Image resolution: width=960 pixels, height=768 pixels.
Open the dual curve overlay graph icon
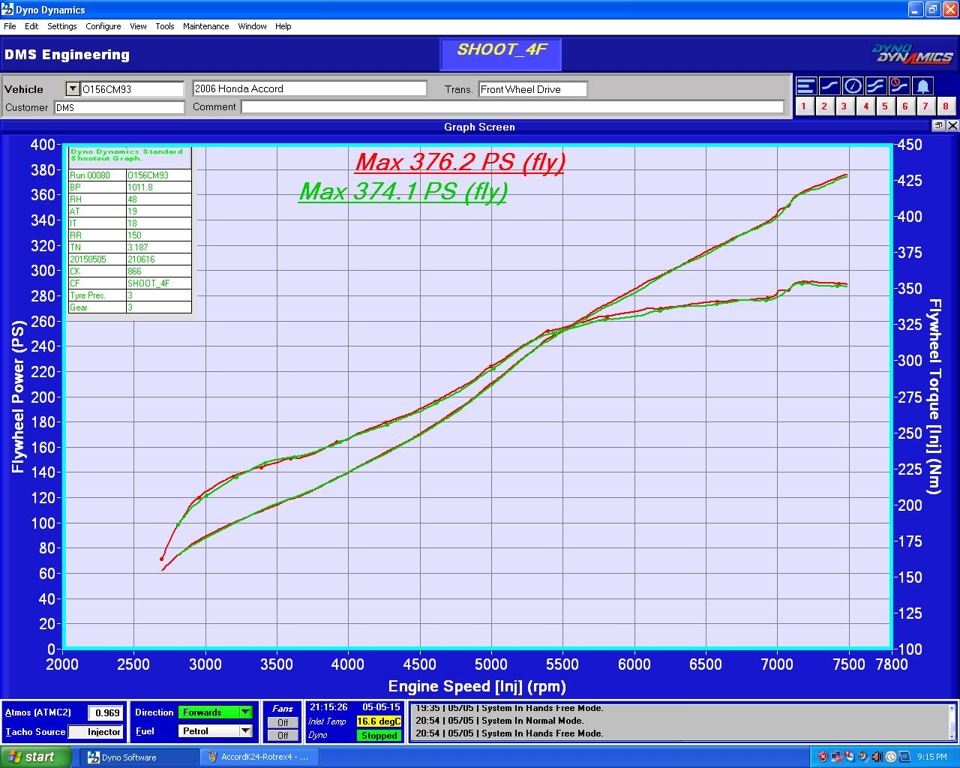(x=876, y=86)
